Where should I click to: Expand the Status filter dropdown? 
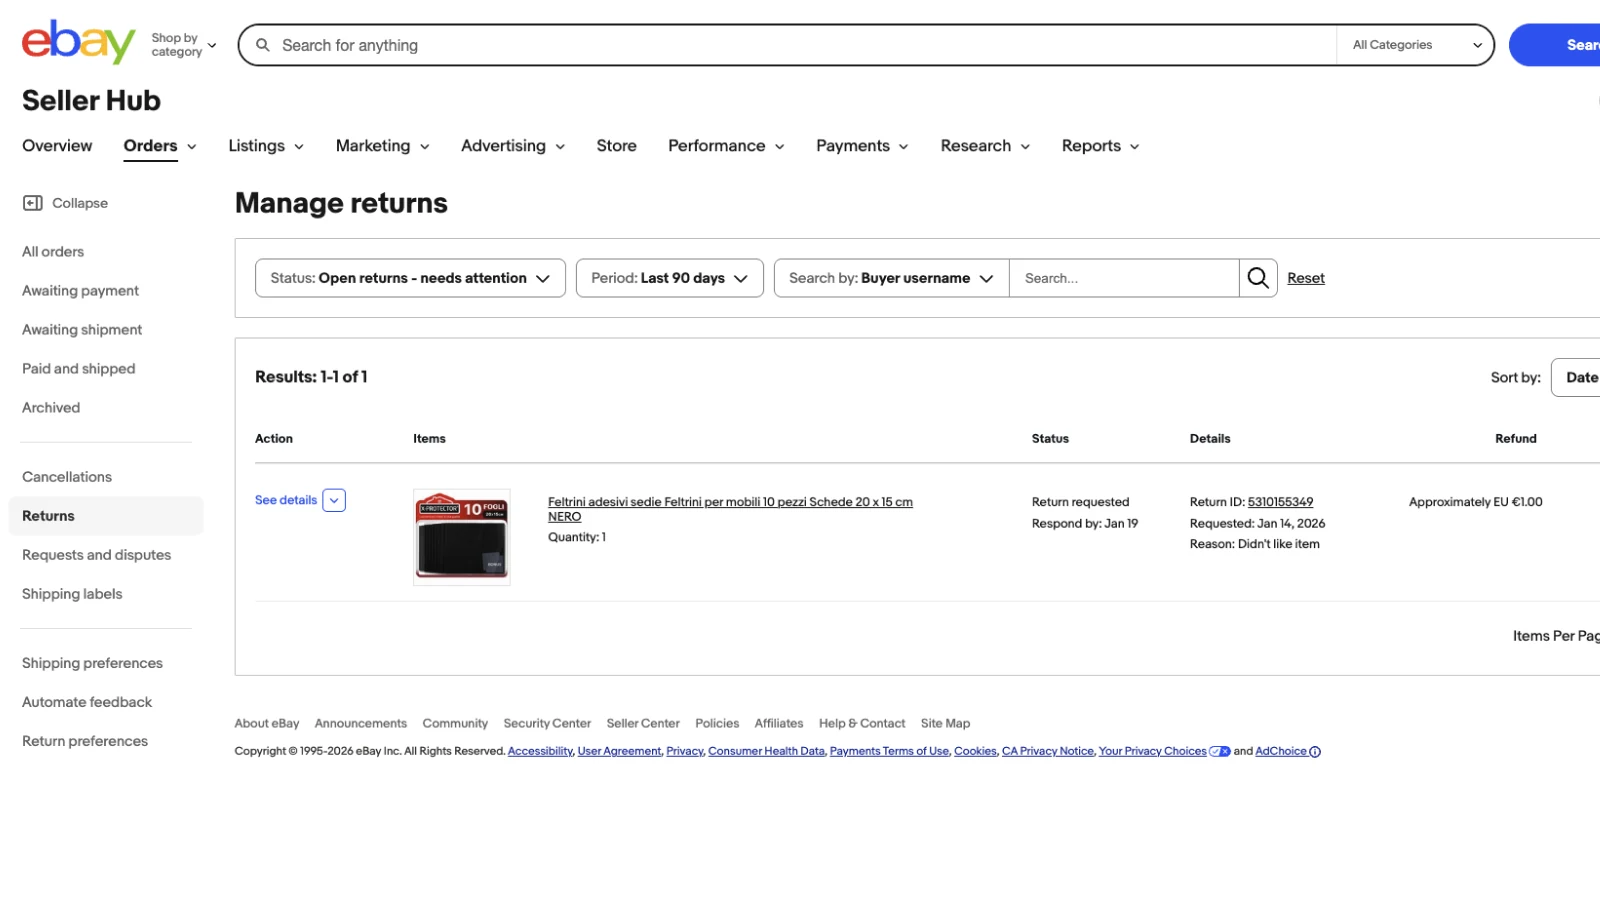[x=410, y=278]
